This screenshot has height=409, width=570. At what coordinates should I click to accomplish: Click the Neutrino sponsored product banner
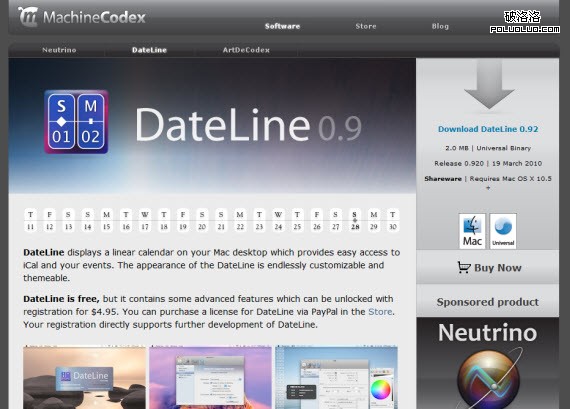point(488,363)
